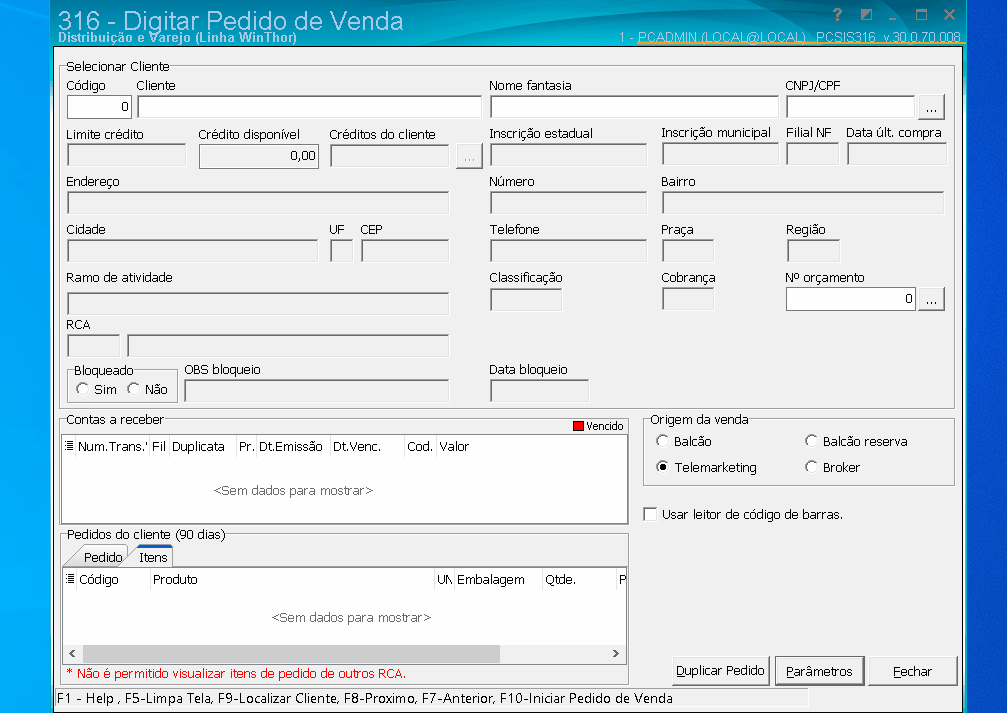
Task: Click the Telefone field
Action: click(x=568, y=251)
